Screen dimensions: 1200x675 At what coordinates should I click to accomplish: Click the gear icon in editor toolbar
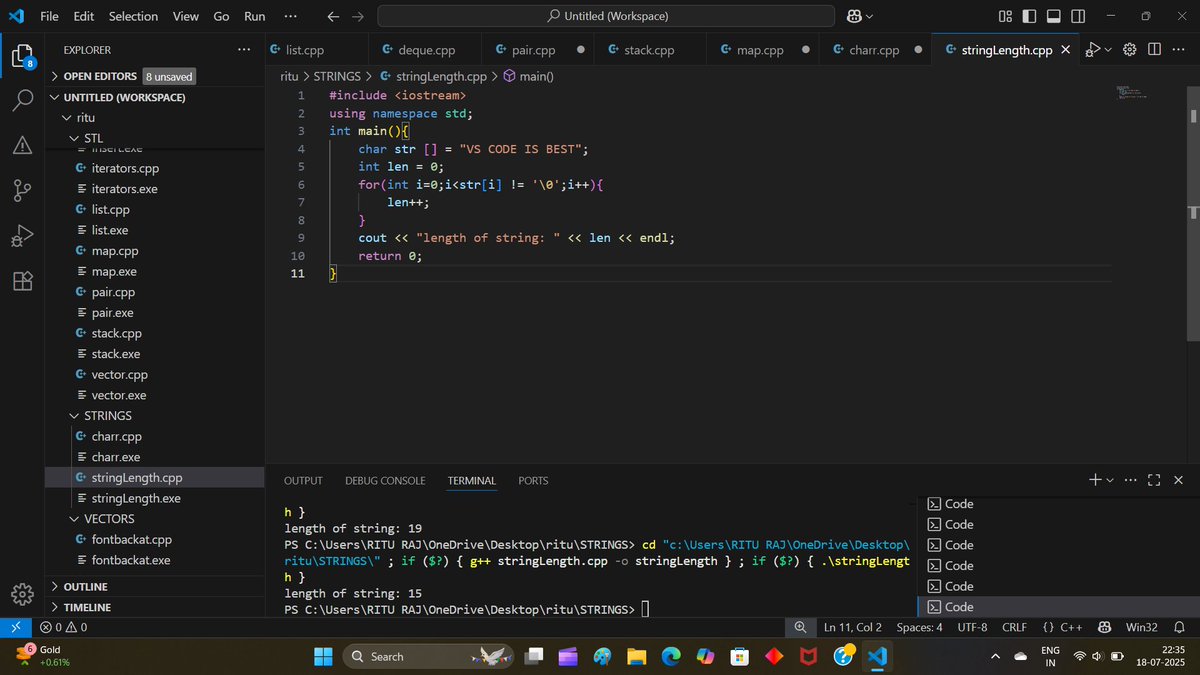pyautogui.click(x=1130, y=49)
